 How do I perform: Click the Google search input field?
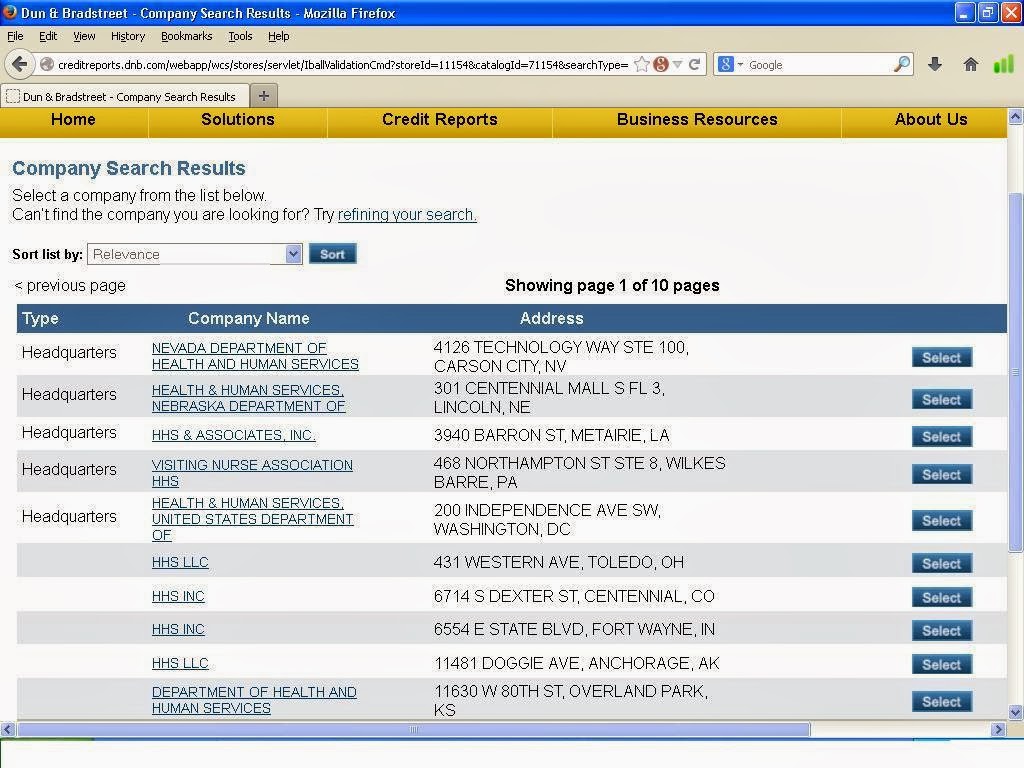tap(818, 64)
